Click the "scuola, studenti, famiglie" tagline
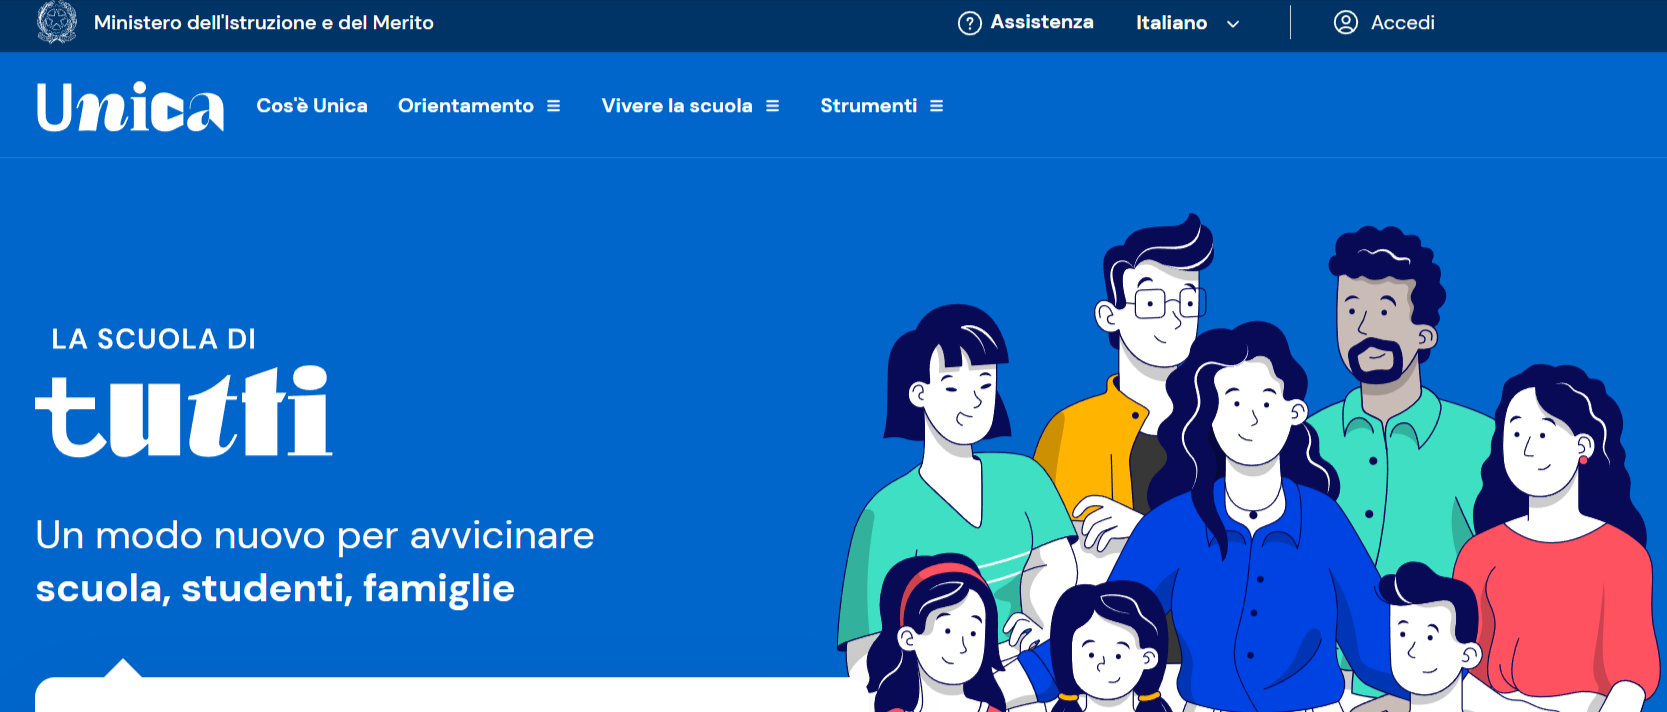This screenshot has width=1667, height=712. click(x=275, y=588)
